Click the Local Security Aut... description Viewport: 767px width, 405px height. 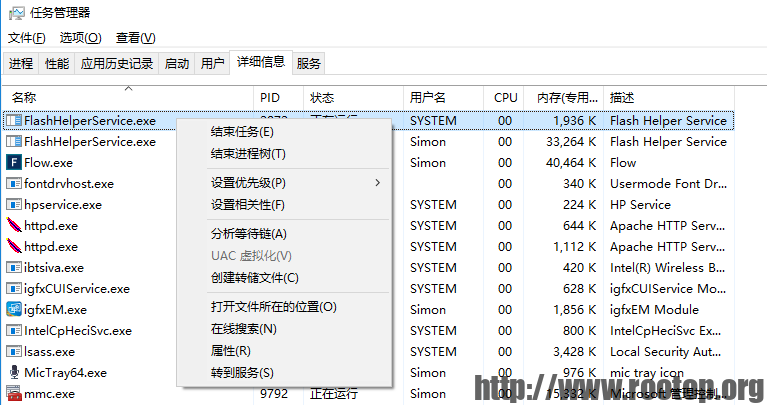click(x=665, y=352)
